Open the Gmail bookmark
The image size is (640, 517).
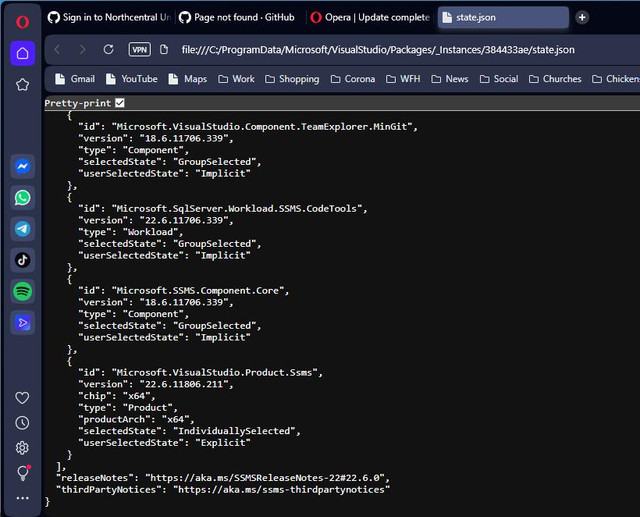coord(76,79)
